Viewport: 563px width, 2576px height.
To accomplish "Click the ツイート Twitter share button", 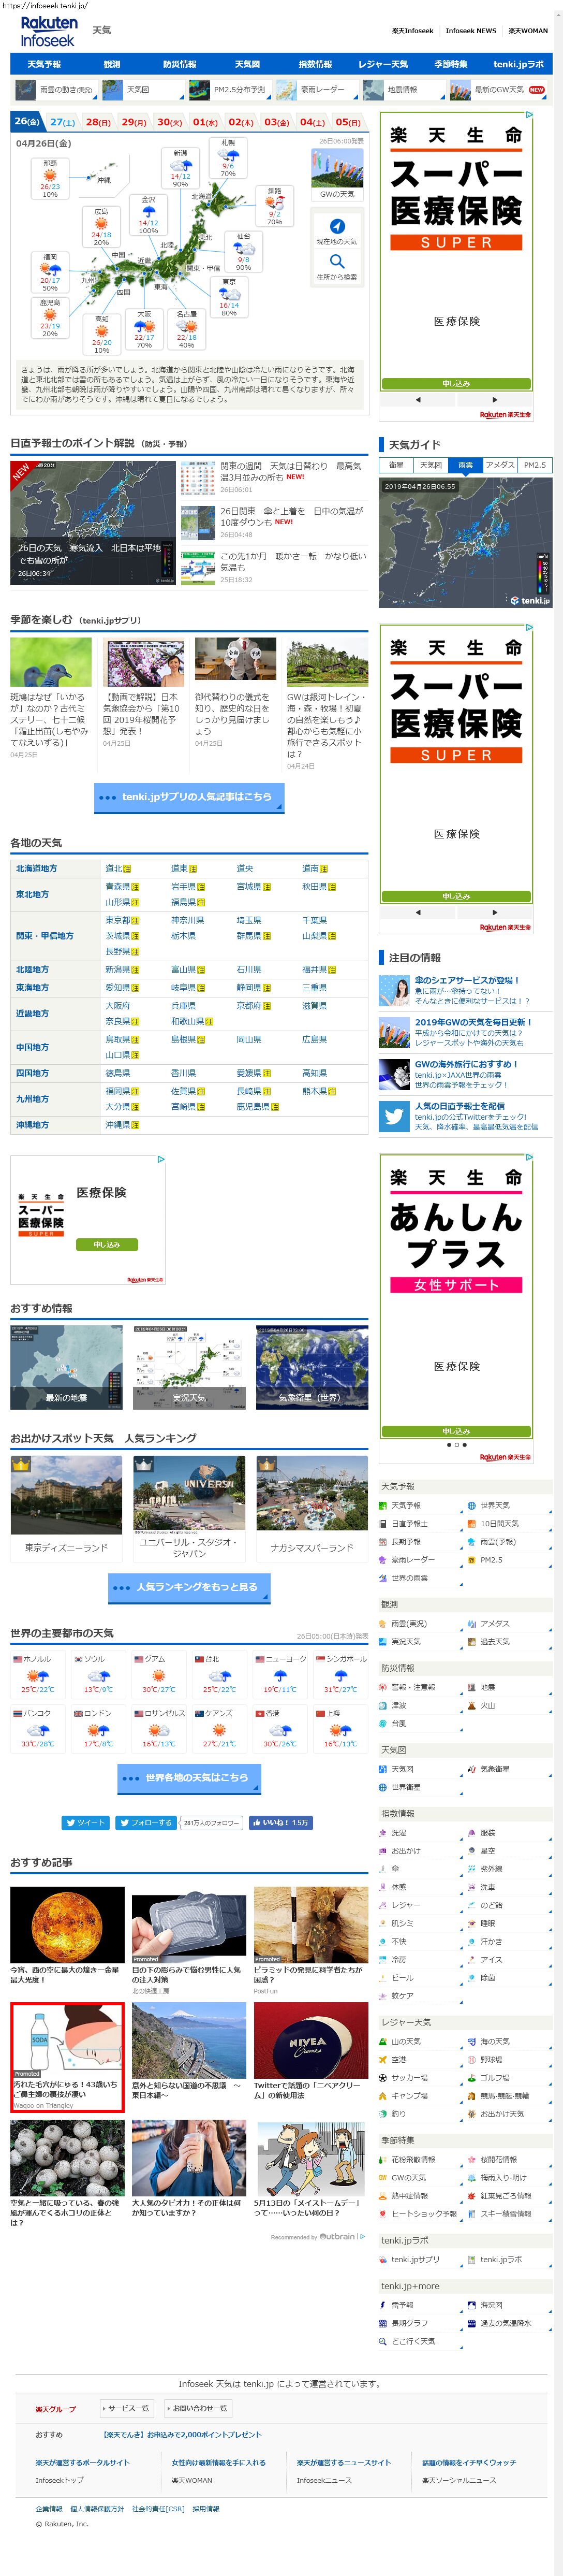I will pyautogui.click(x=85, y=1822).
